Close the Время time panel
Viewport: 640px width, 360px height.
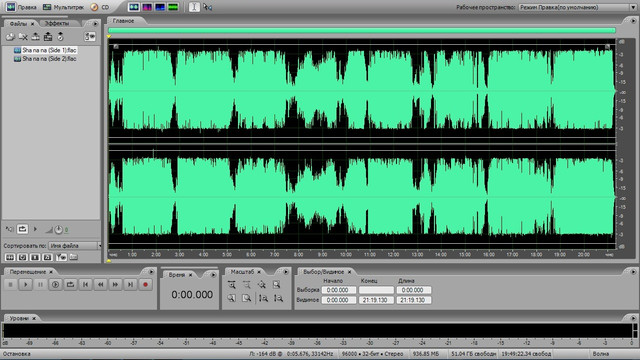[190, 275]
